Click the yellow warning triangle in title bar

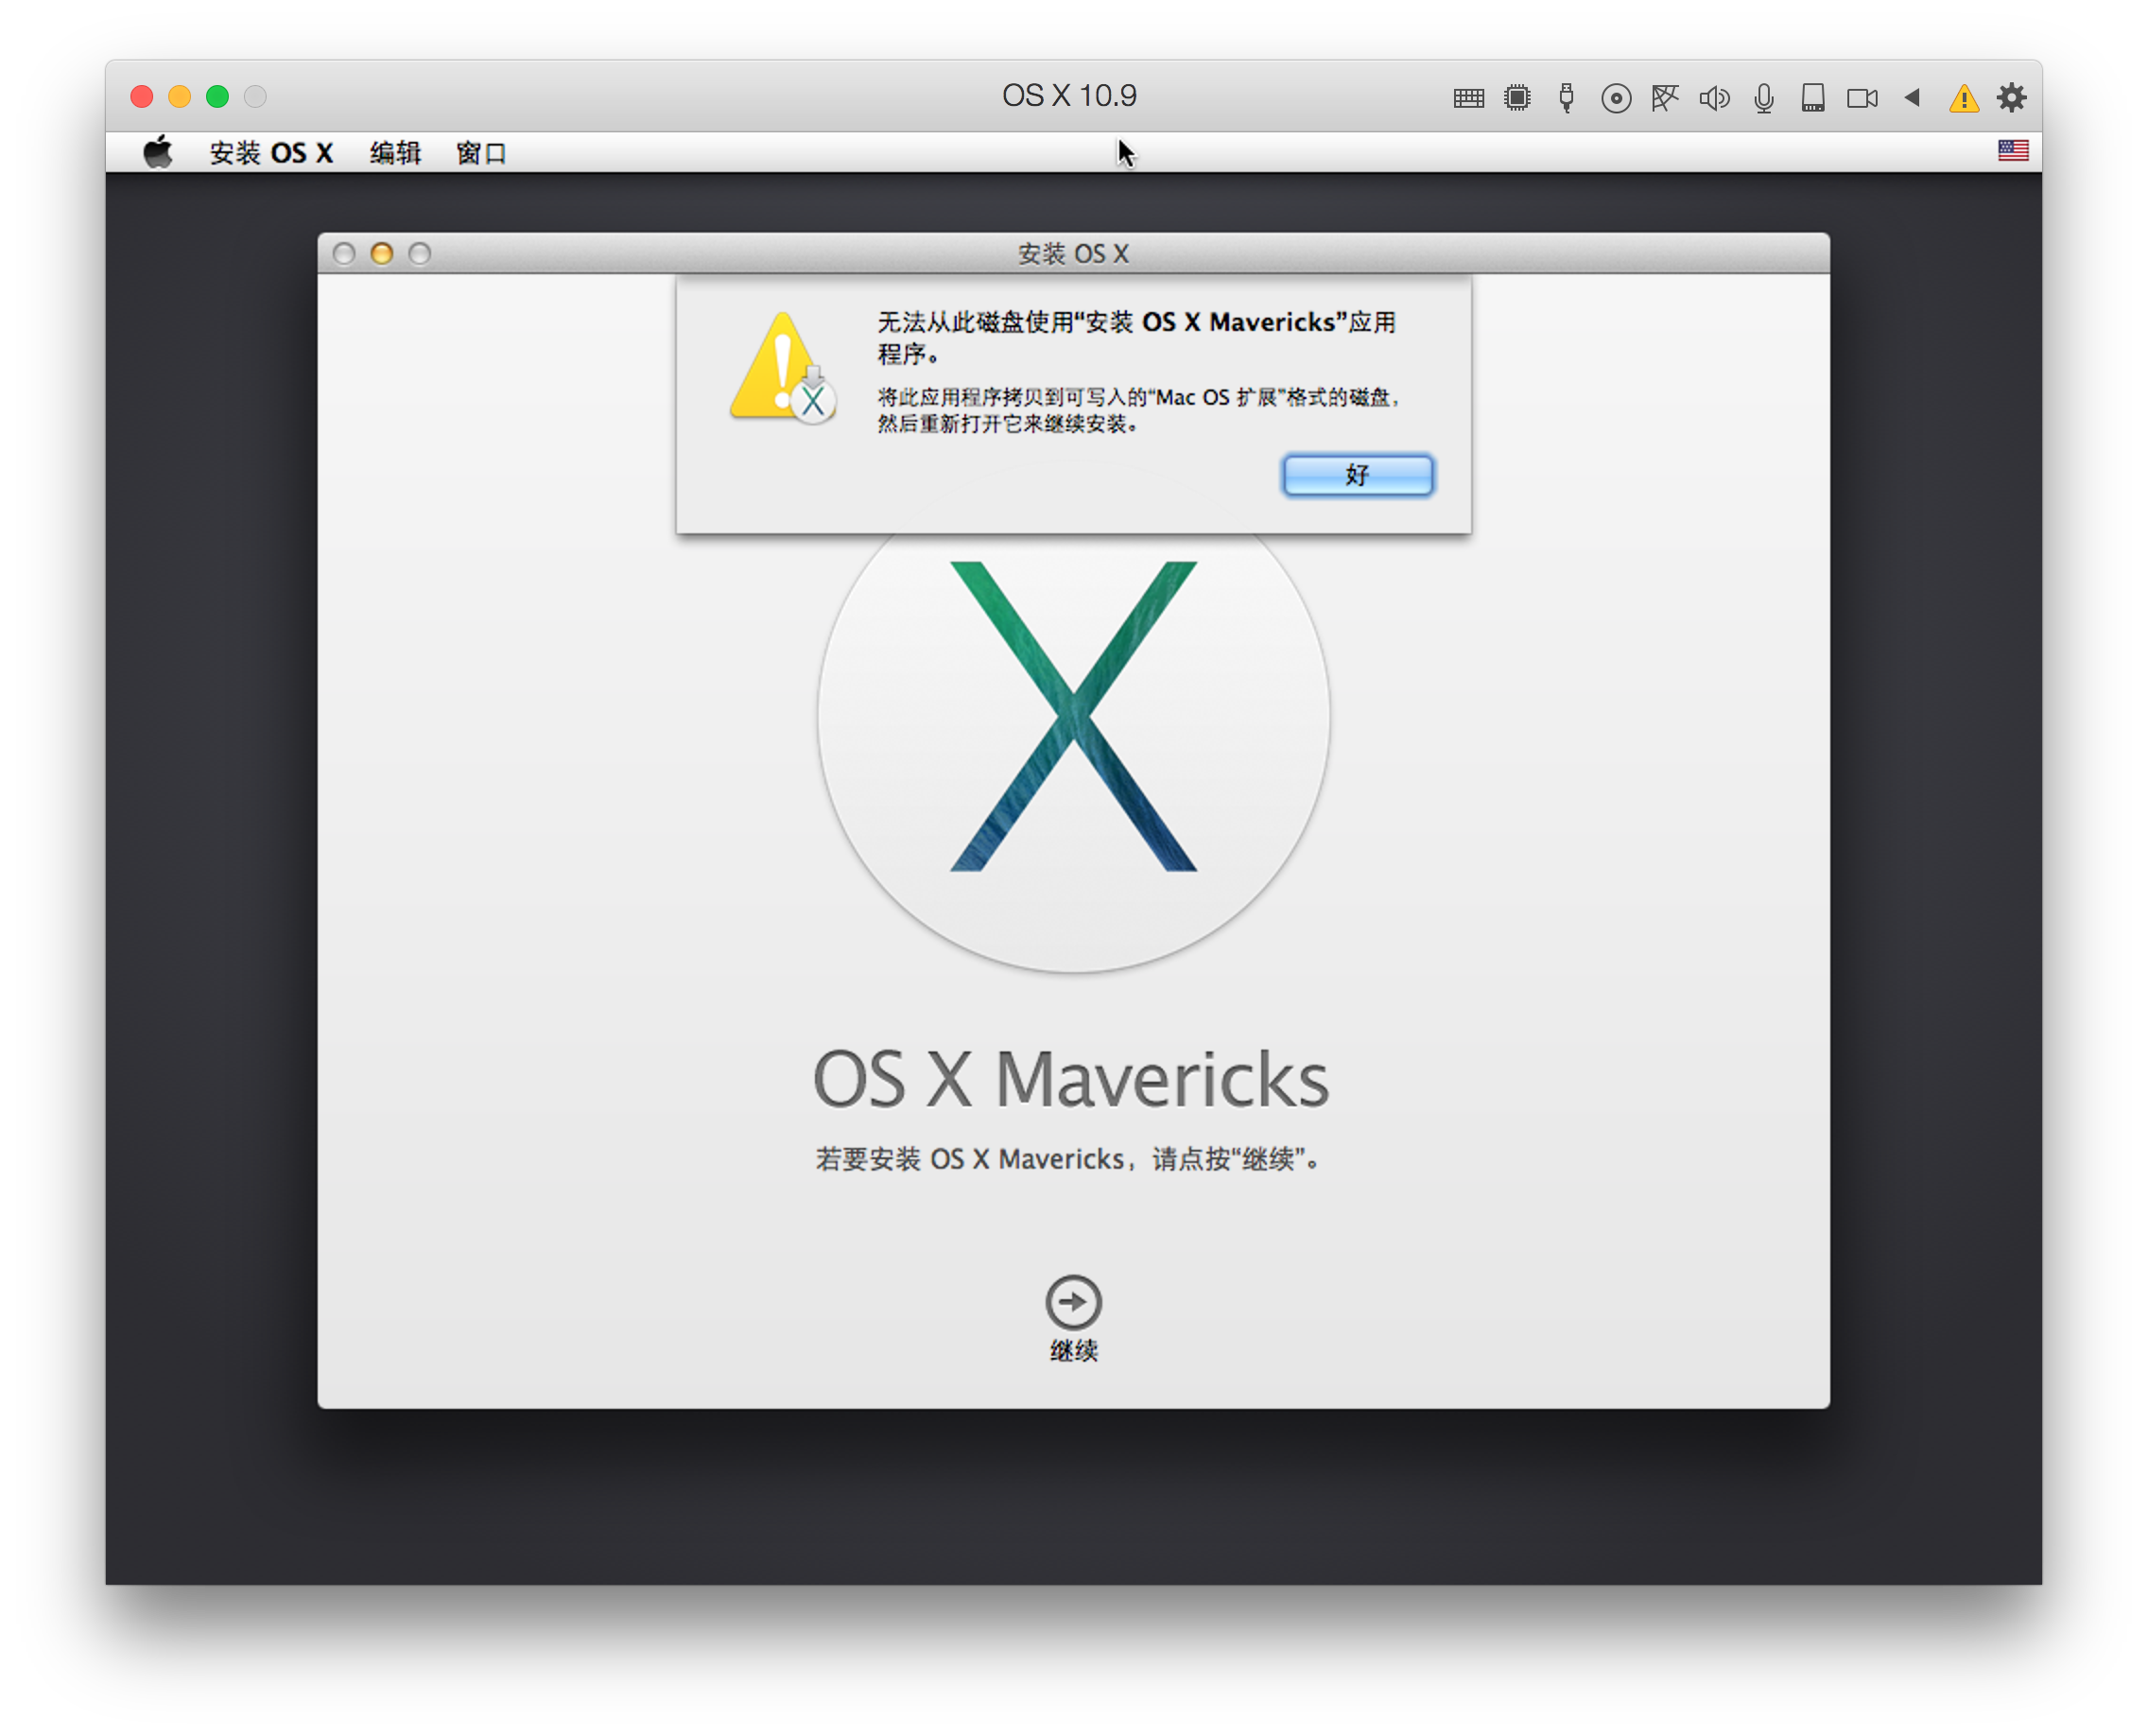pyautogui.click(x=1963, y=98)
